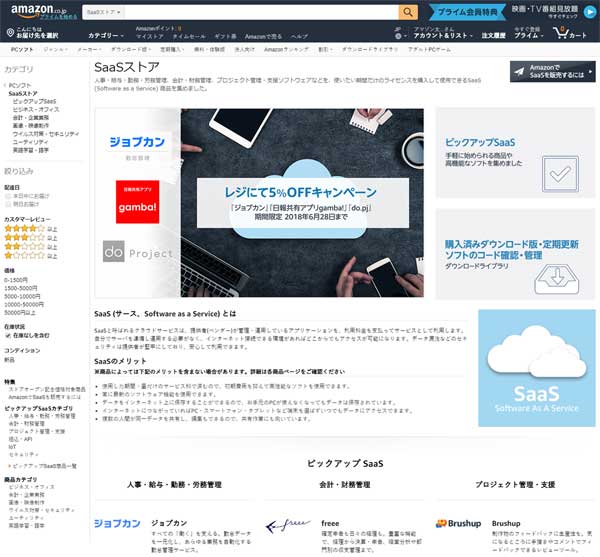Screen dimensions: 600x557
Task: Expand the 定期購入 subnav dropdown
Action: (x=172, y=49)
